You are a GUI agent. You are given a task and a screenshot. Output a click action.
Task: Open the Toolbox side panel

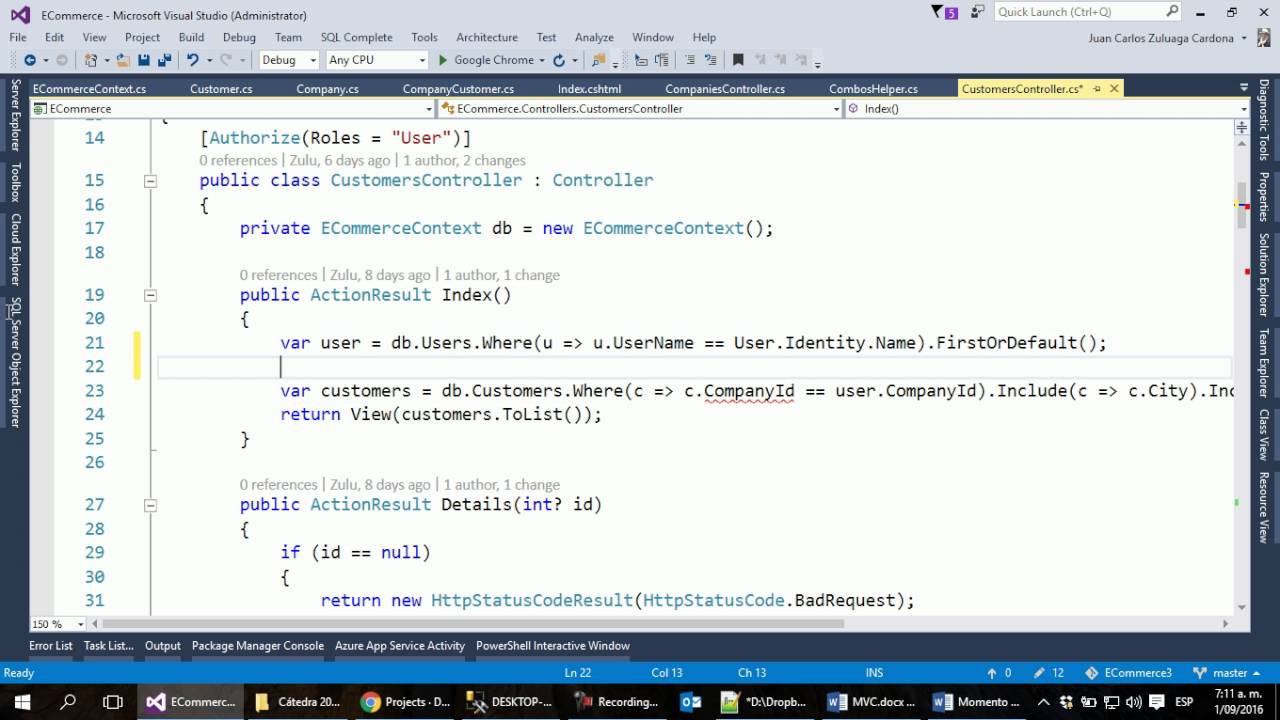click(x=15, y=182)
